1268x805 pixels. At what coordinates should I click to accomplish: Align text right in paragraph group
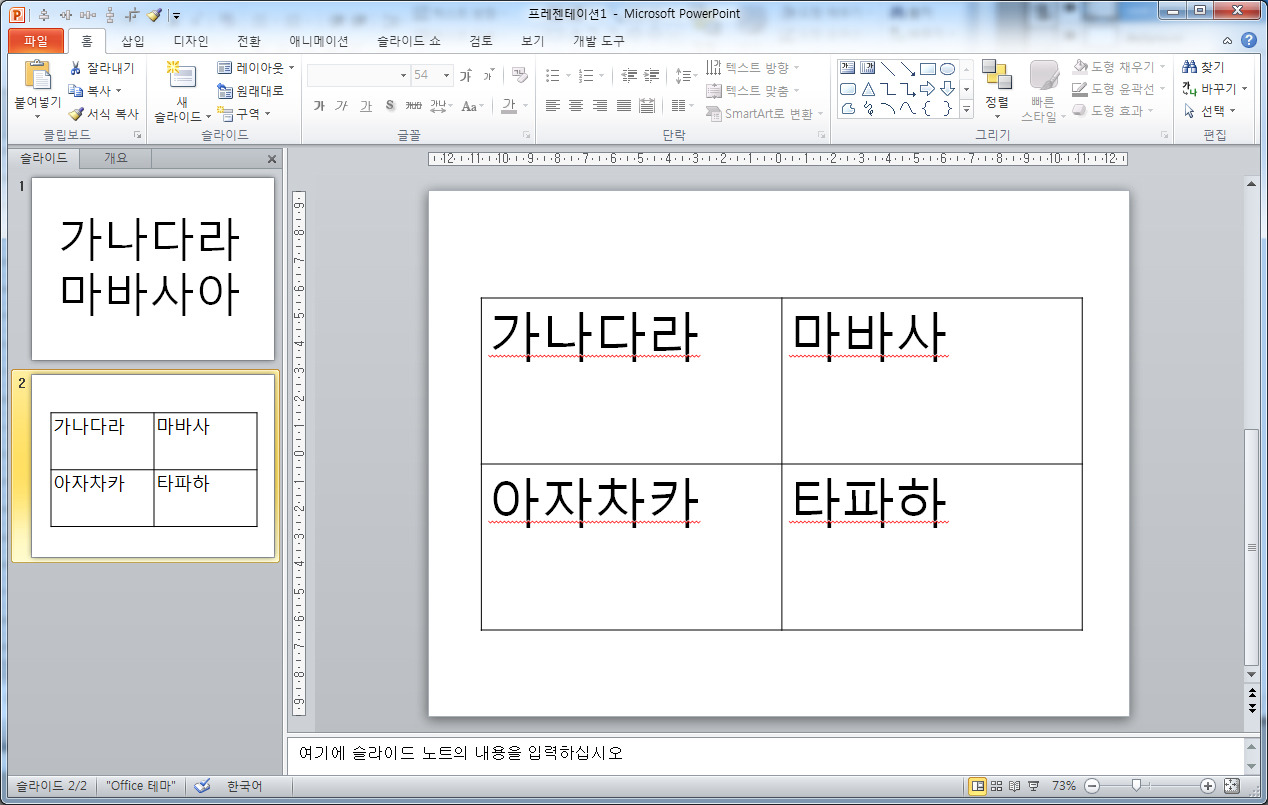pos(600,106)
